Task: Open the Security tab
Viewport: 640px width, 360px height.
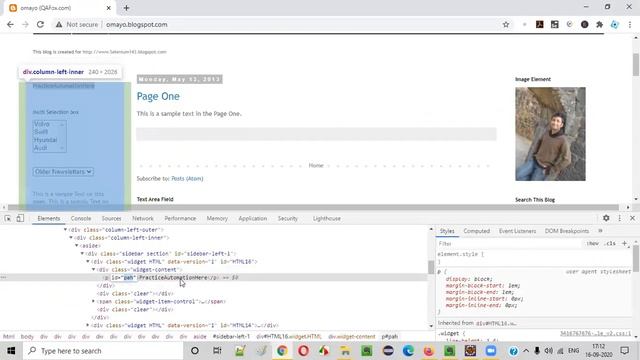Action: pos(288,219)
